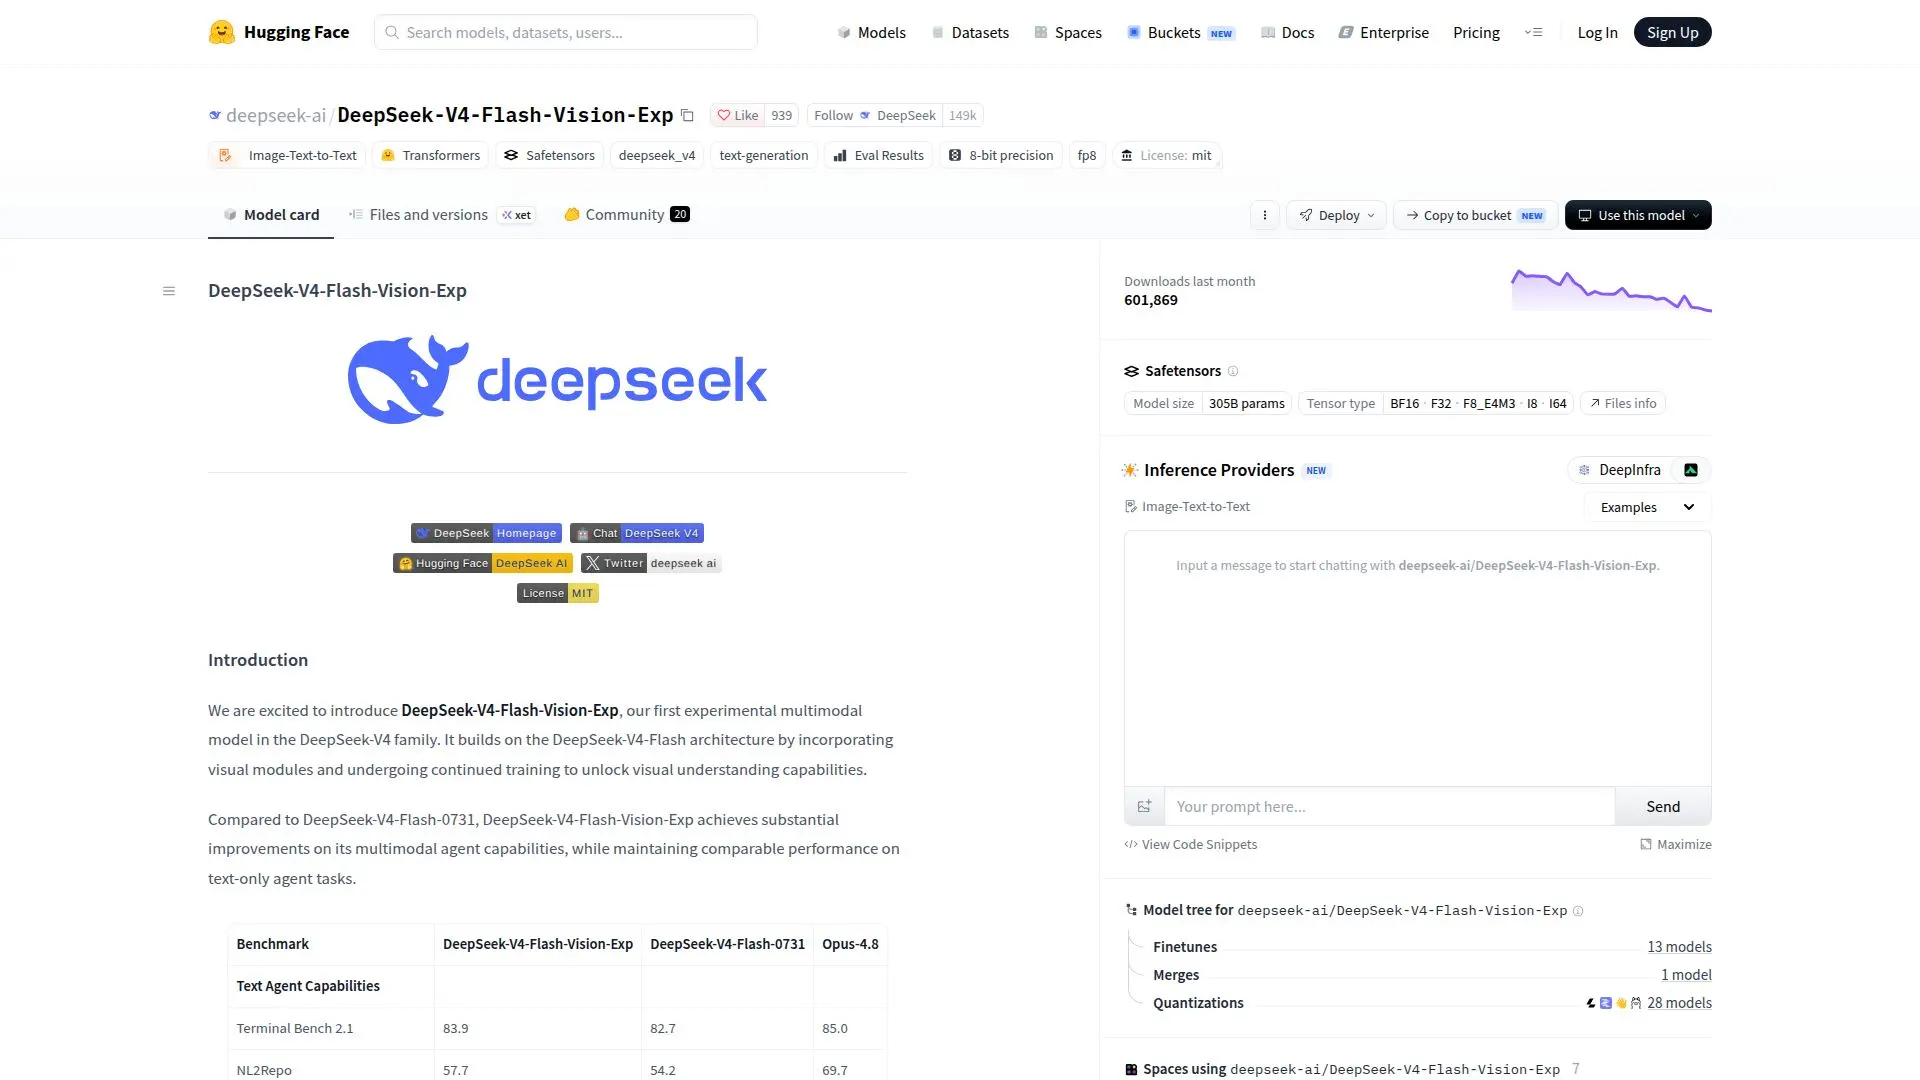The image size is (1920, 1080).
Task: Open Enterprise in the top navigation
Action: point(1384,32)
